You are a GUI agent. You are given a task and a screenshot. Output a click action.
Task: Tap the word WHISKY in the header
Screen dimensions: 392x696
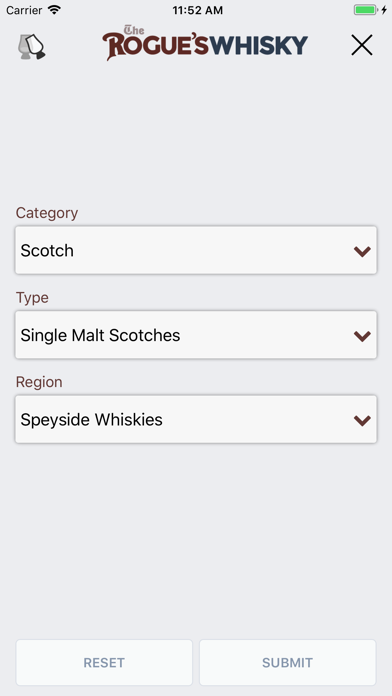(x=259, y=45)
